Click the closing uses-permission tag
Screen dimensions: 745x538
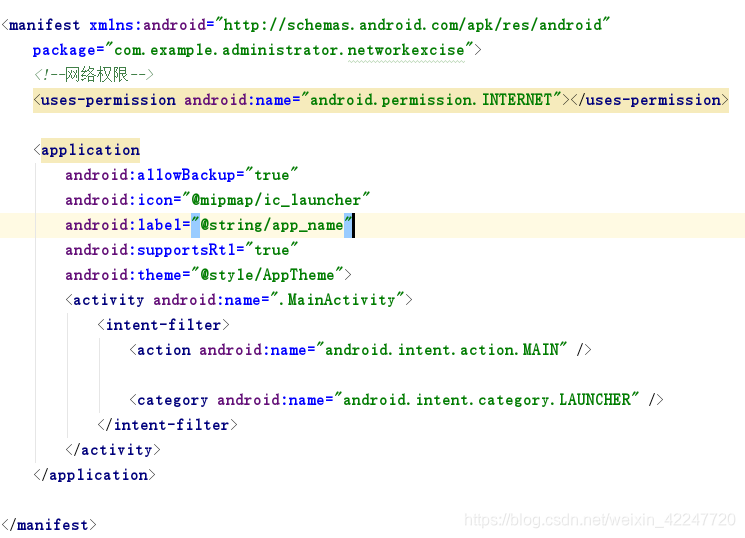coord(649,100)
